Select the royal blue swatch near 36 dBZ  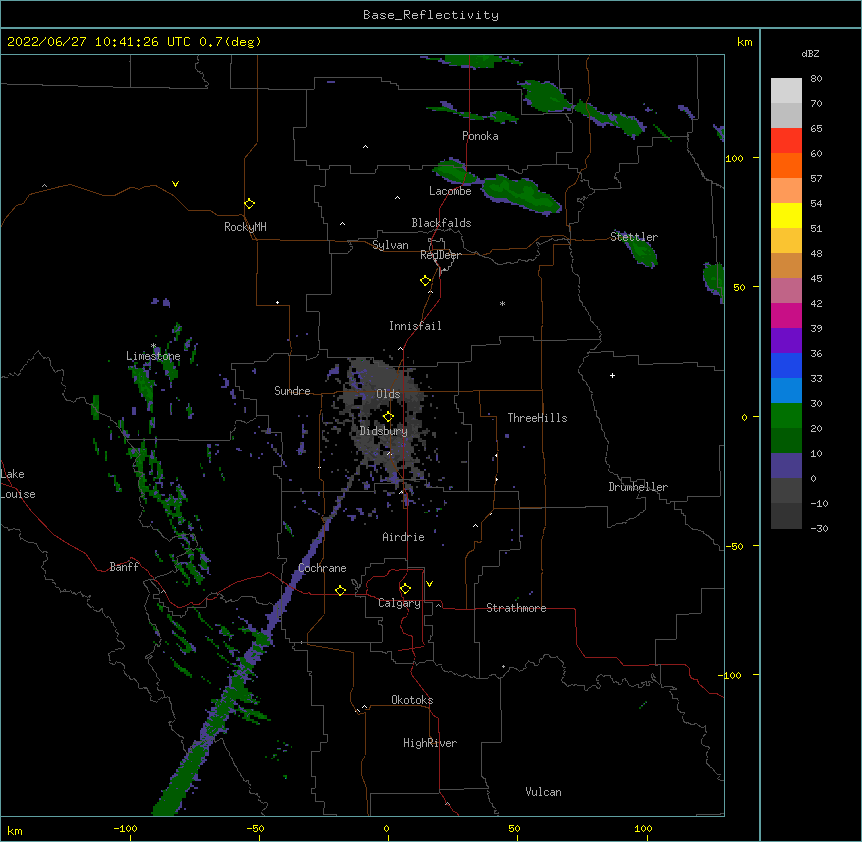click(786, 365)
